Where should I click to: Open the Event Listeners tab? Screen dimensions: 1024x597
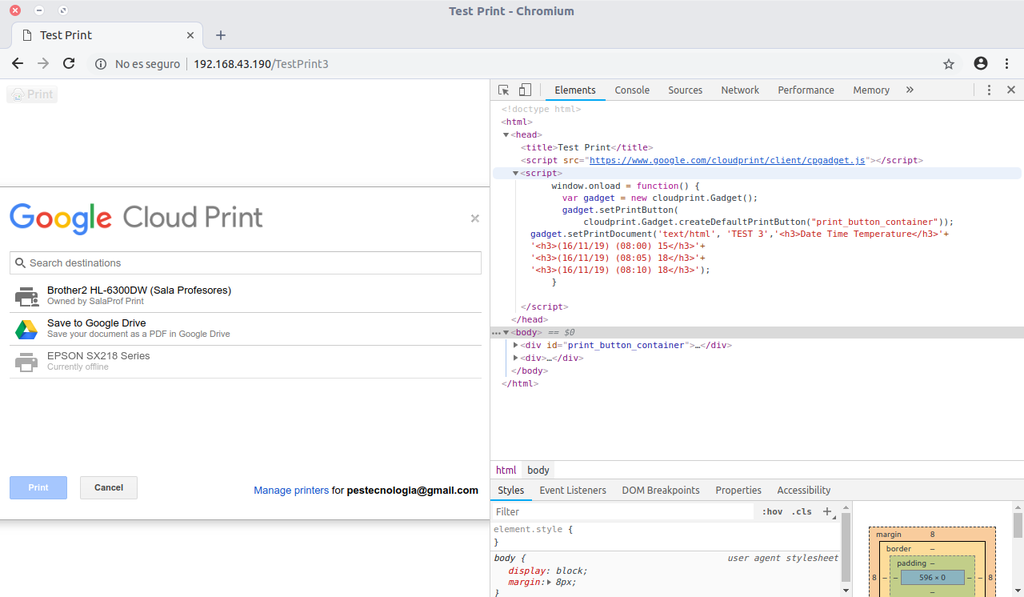click(573, 490)
